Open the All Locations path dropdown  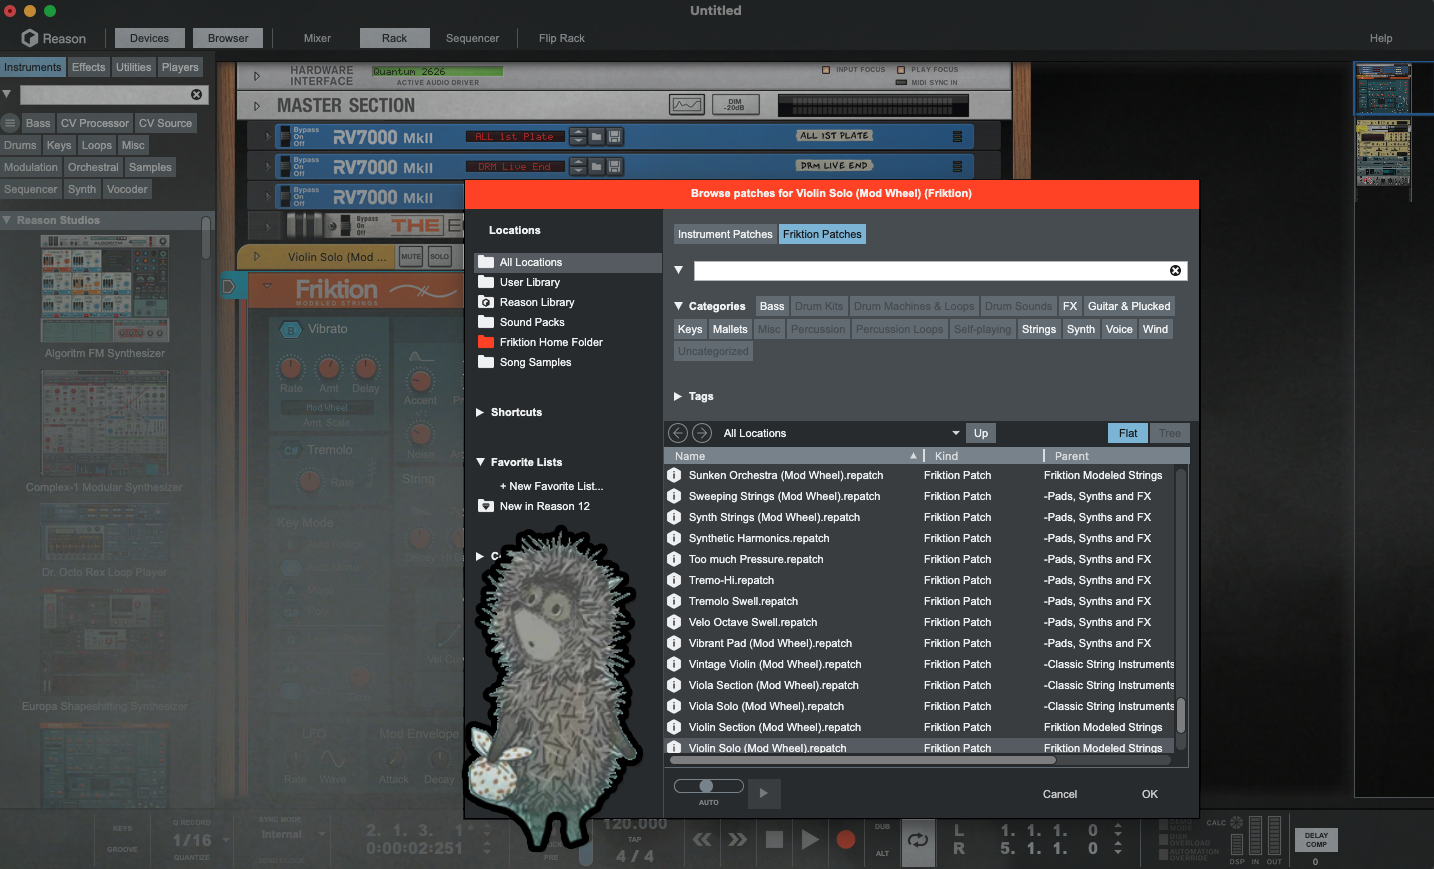click(x=956, y=433)
